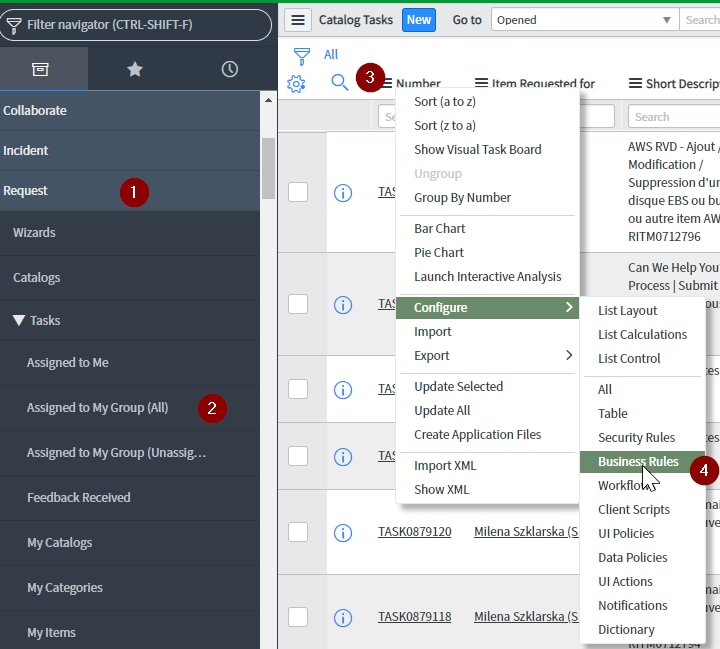Open the Wizards module
This screenshot has width=720, height=649.
pyautogui.click(x=130, y=232)
